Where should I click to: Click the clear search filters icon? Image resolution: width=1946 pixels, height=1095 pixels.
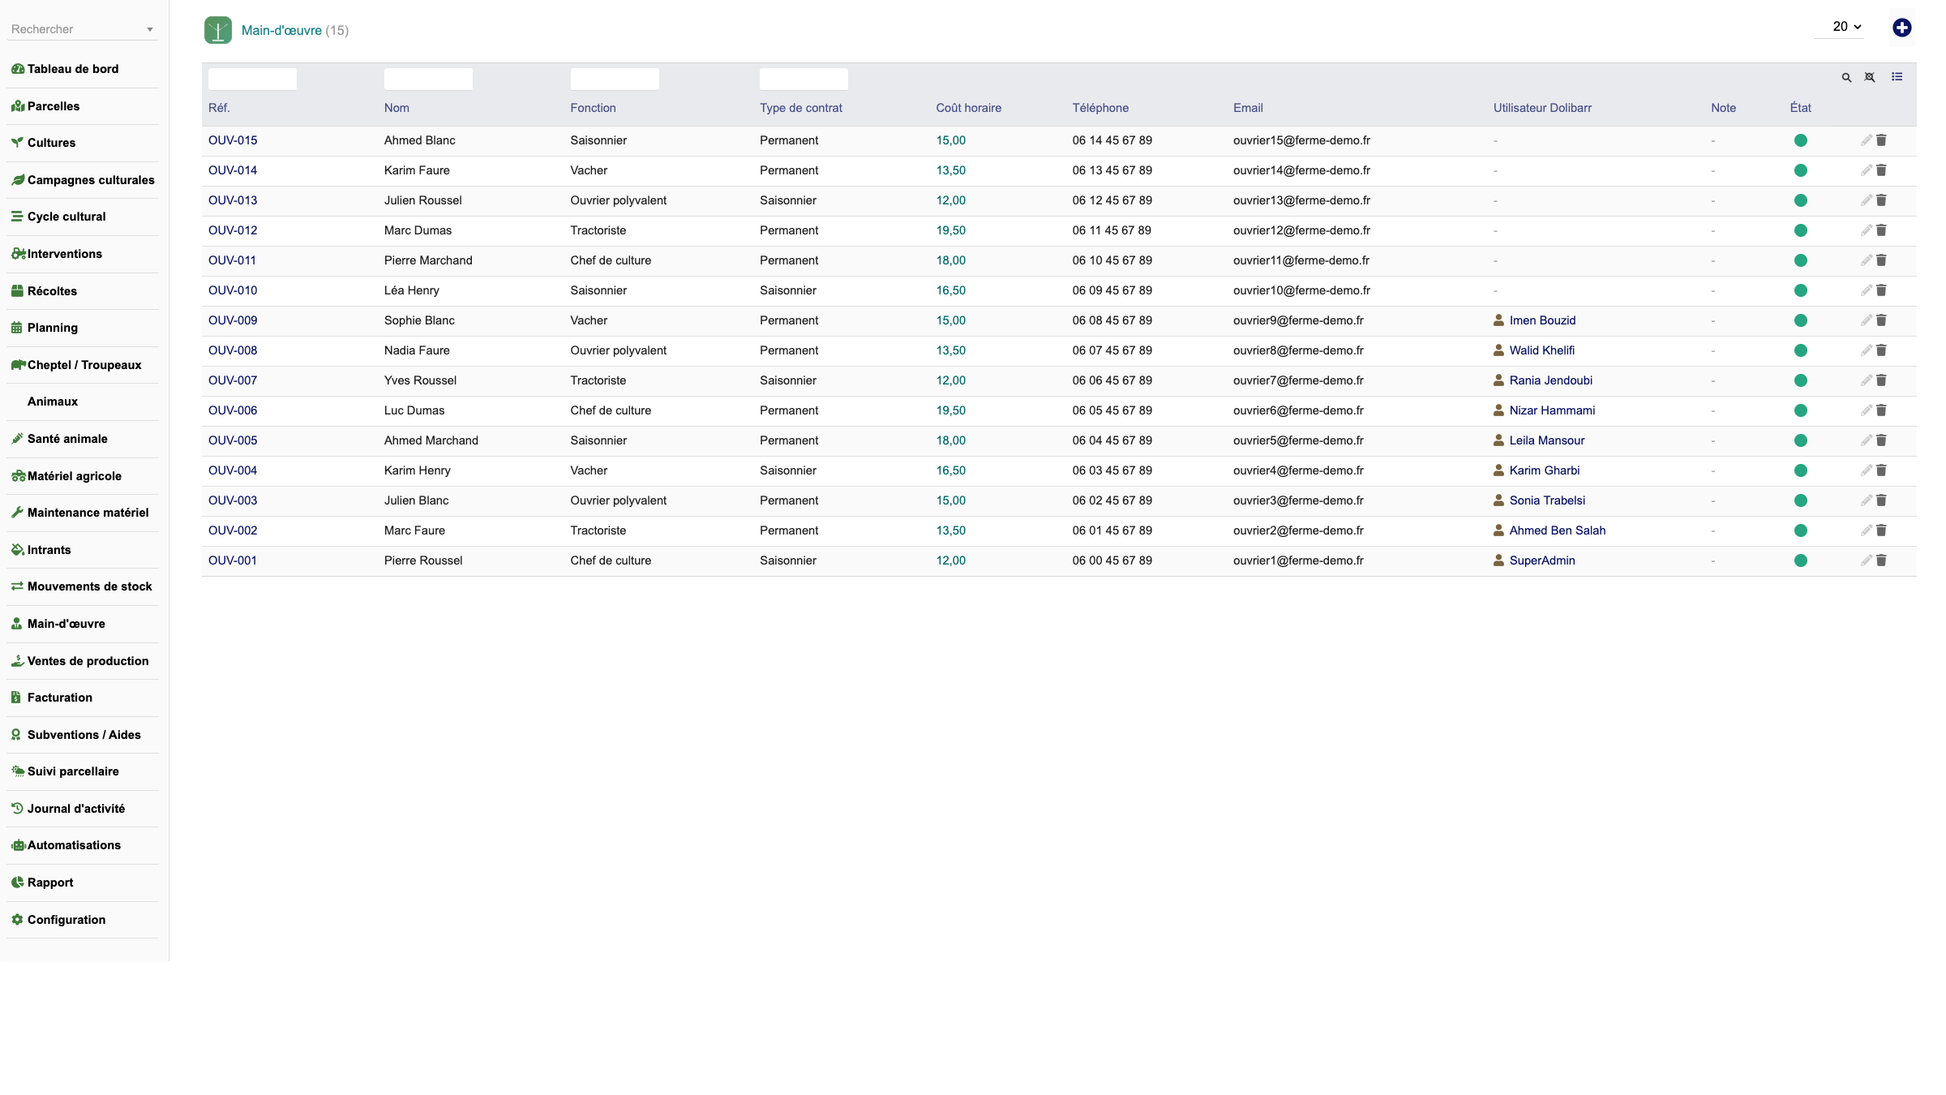(1869, 77)
